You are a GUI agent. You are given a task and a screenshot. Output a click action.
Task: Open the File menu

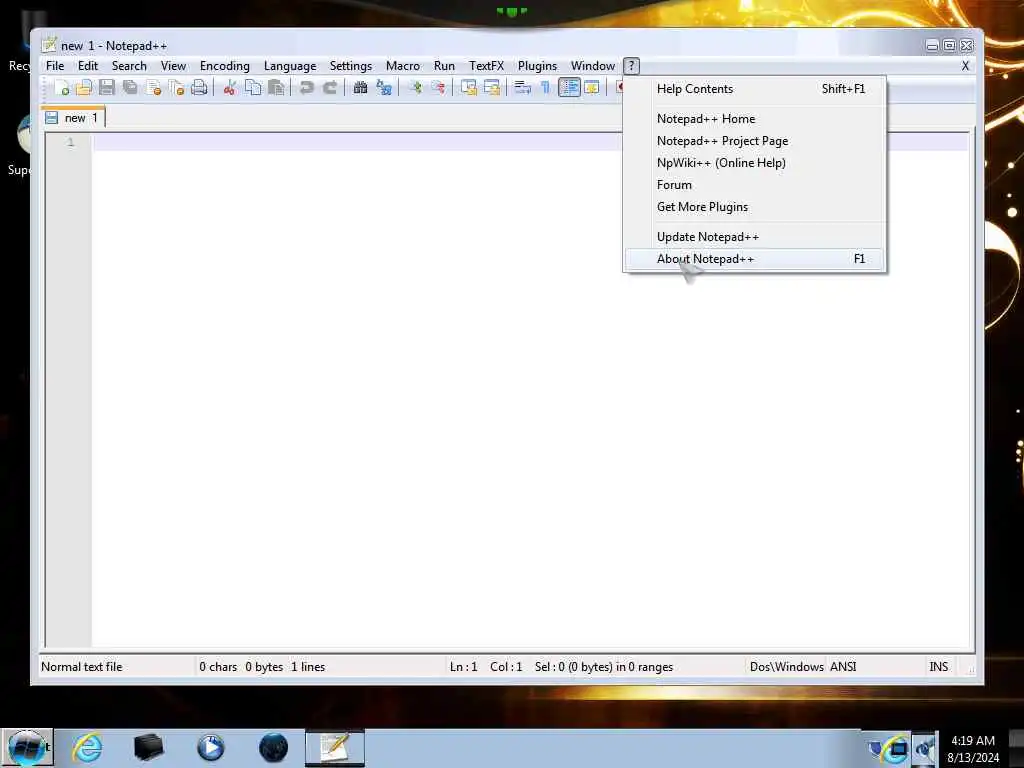tap(55, 66)
